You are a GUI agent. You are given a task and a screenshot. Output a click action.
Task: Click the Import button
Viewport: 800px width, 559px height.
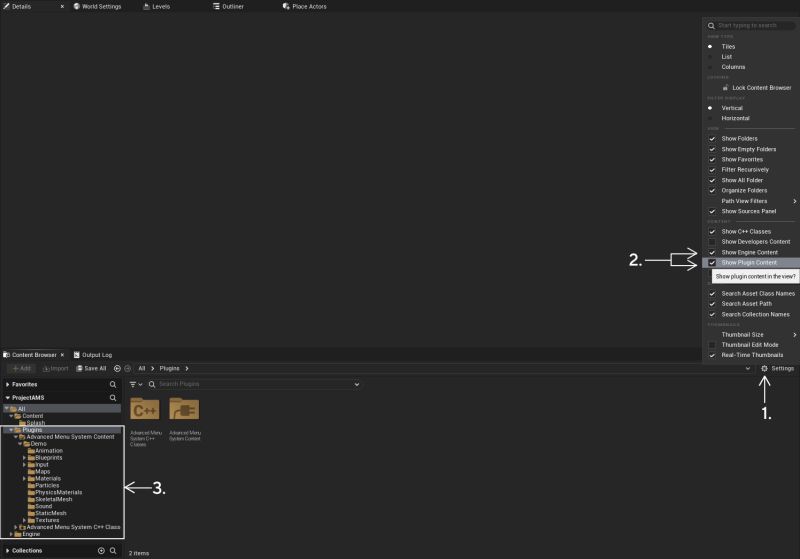[x=55, y=368]
